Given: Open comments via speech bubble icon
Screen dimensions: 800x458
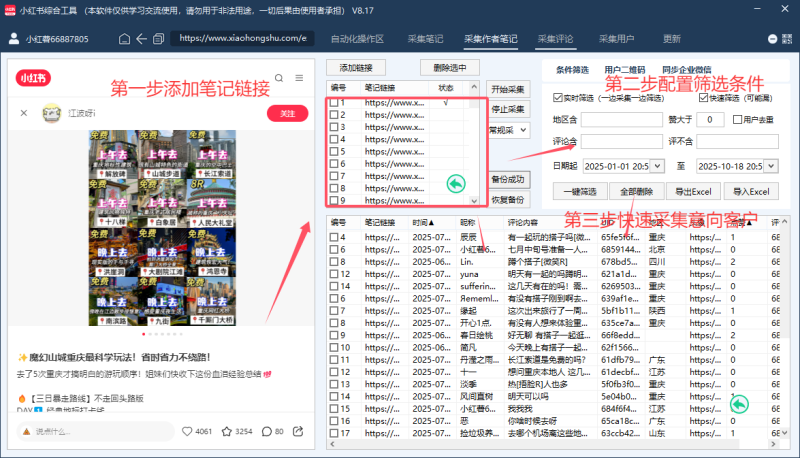Looking at the screenshot, I should [266, 431].
